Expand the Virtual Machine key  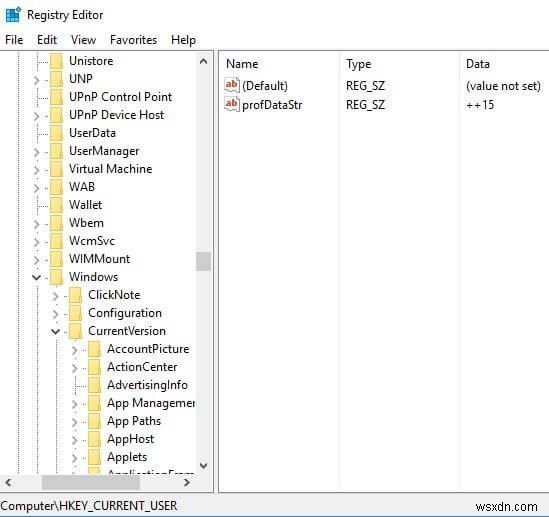[x=36, y=170]
